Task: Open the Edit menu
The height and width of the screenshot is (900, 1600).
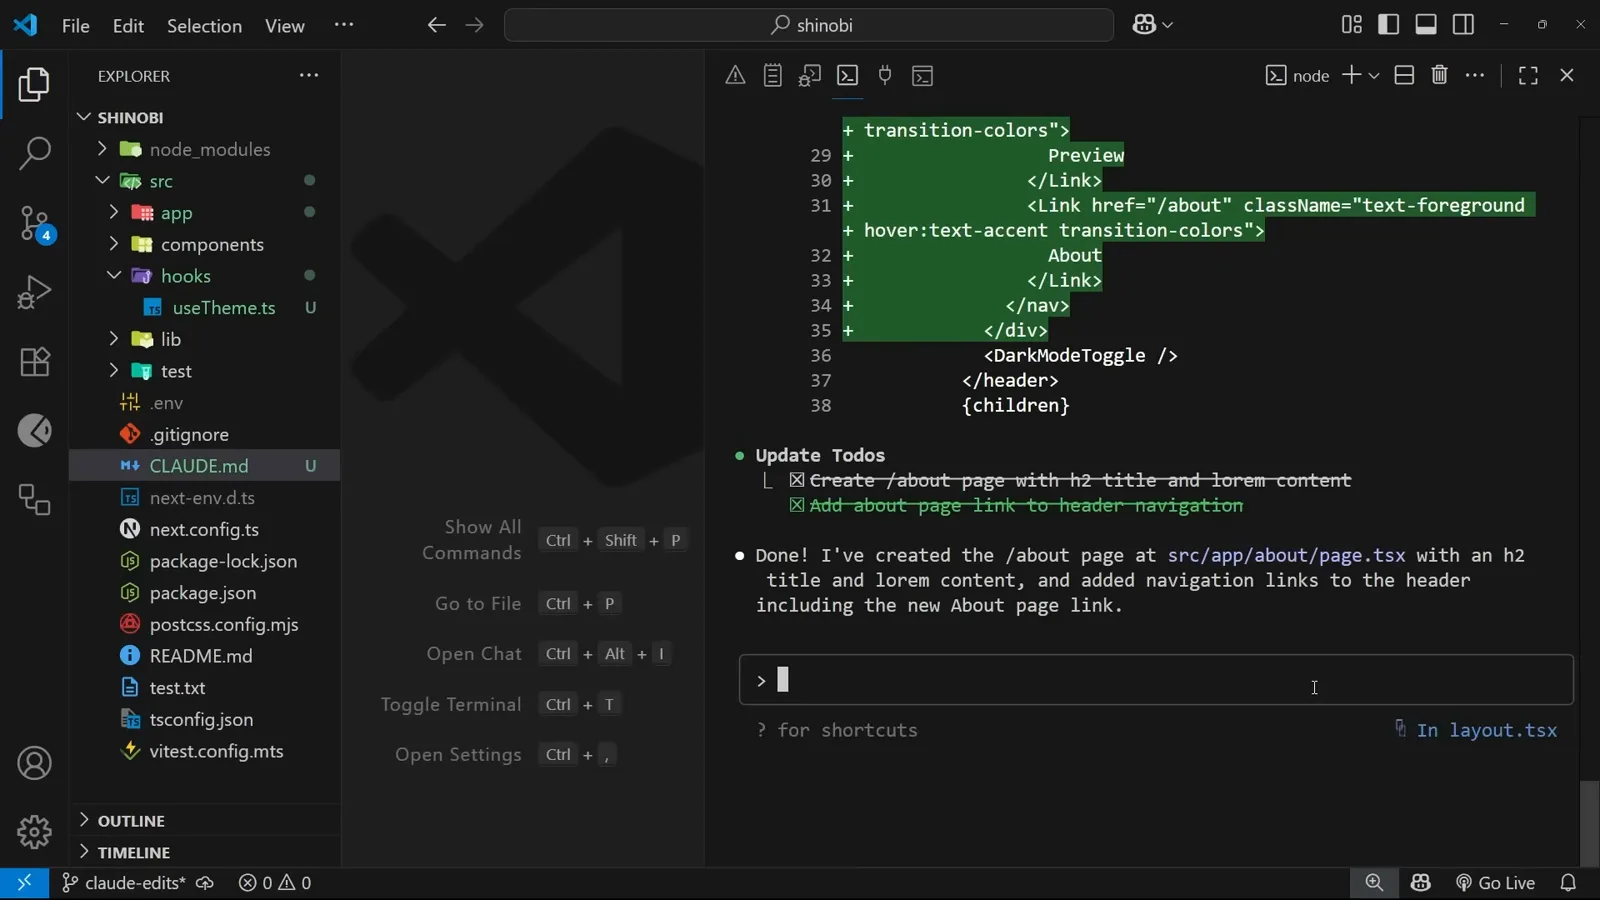Action: point(128,26)
